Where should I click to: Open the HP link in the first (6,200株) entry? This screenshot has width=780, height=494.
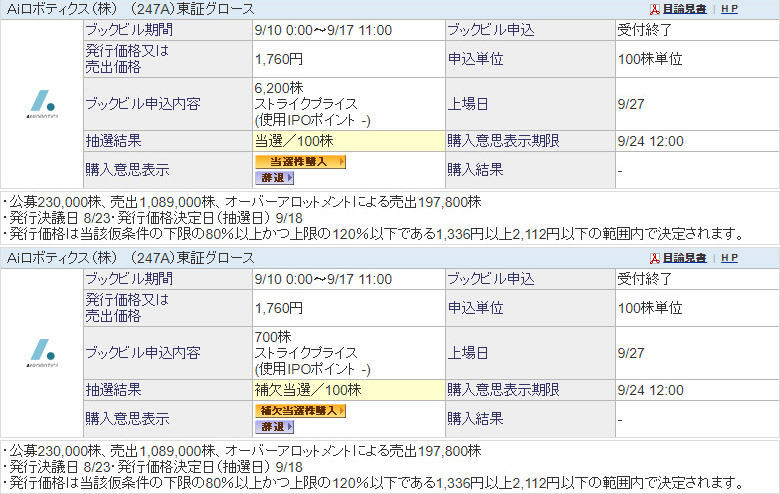pyautogui.click(x=729, y=9)
